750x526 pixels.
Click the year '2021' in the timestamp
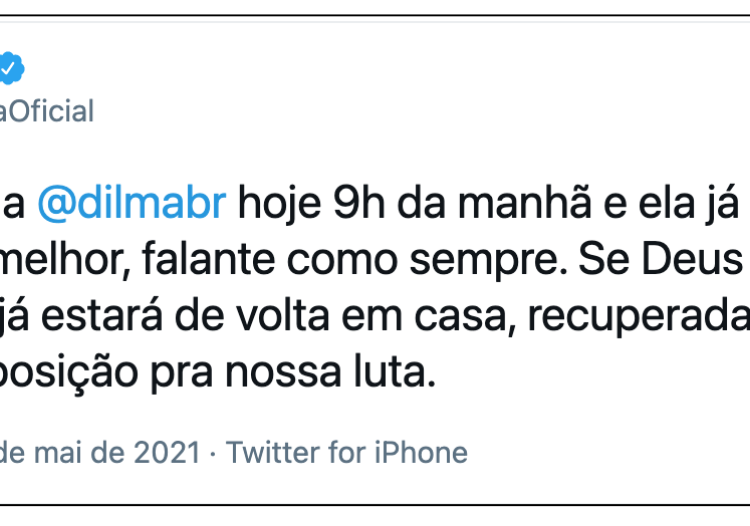pyautogui.click(x=167, y=452)
